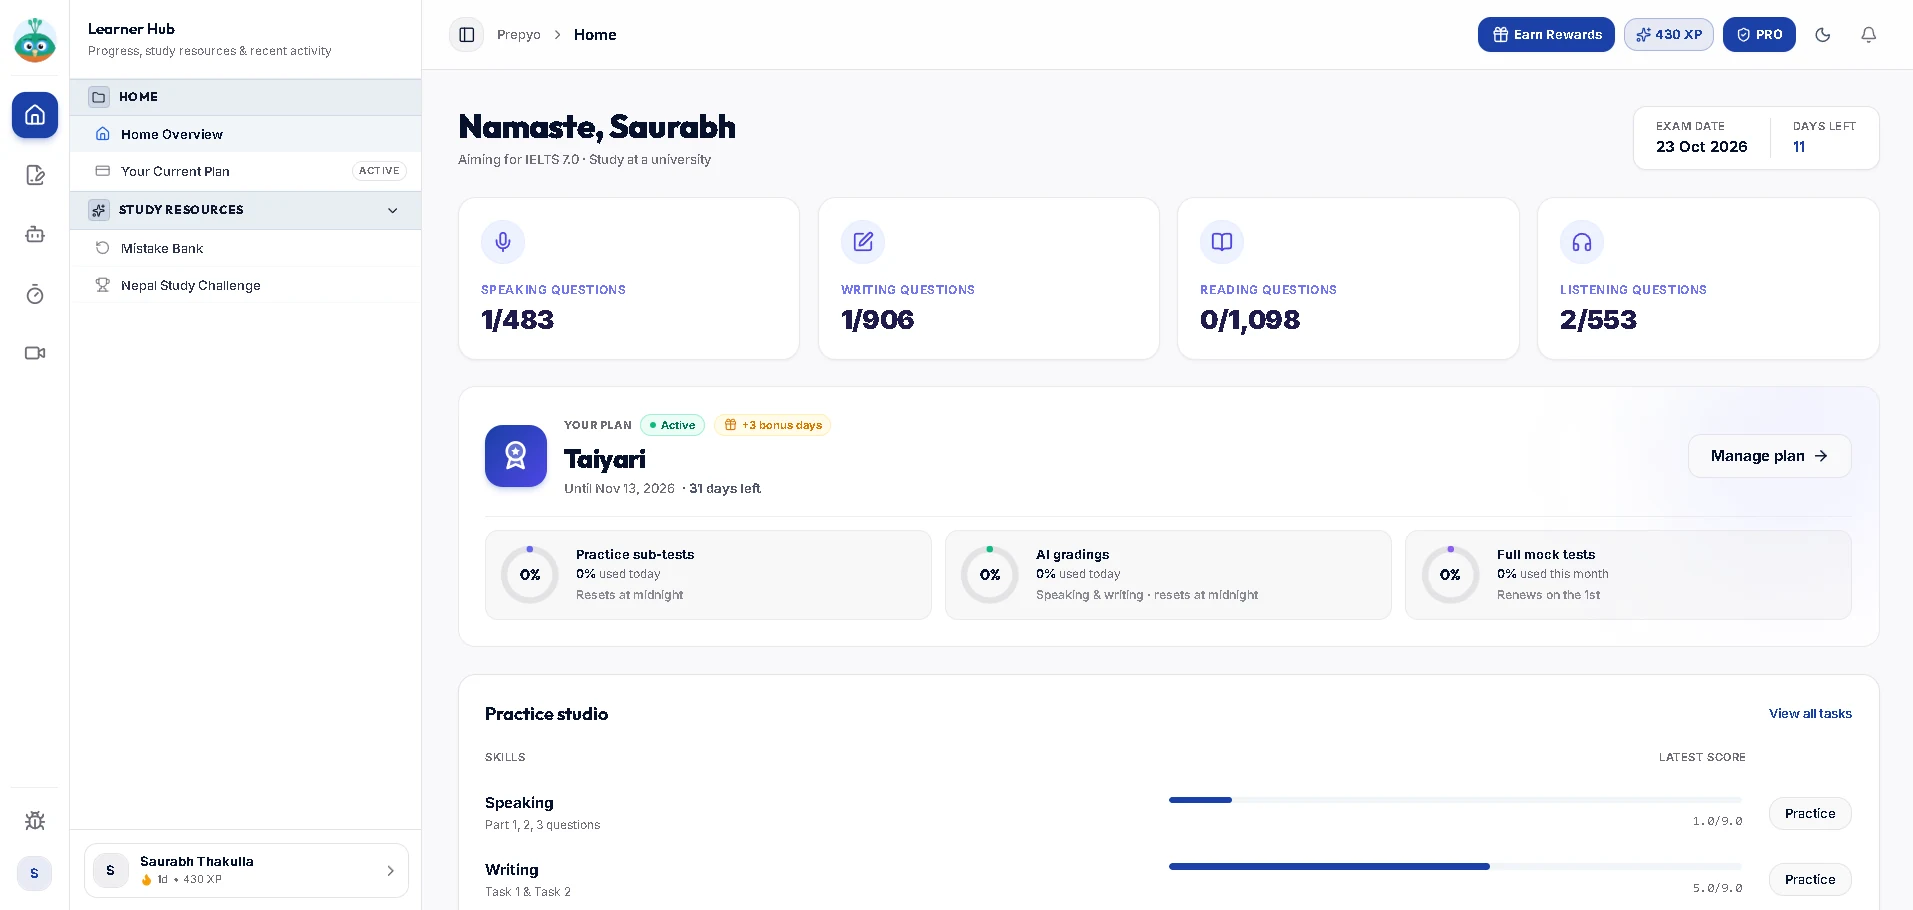Click the Home section header in sidebar
1913x910 pixels.
246,97
